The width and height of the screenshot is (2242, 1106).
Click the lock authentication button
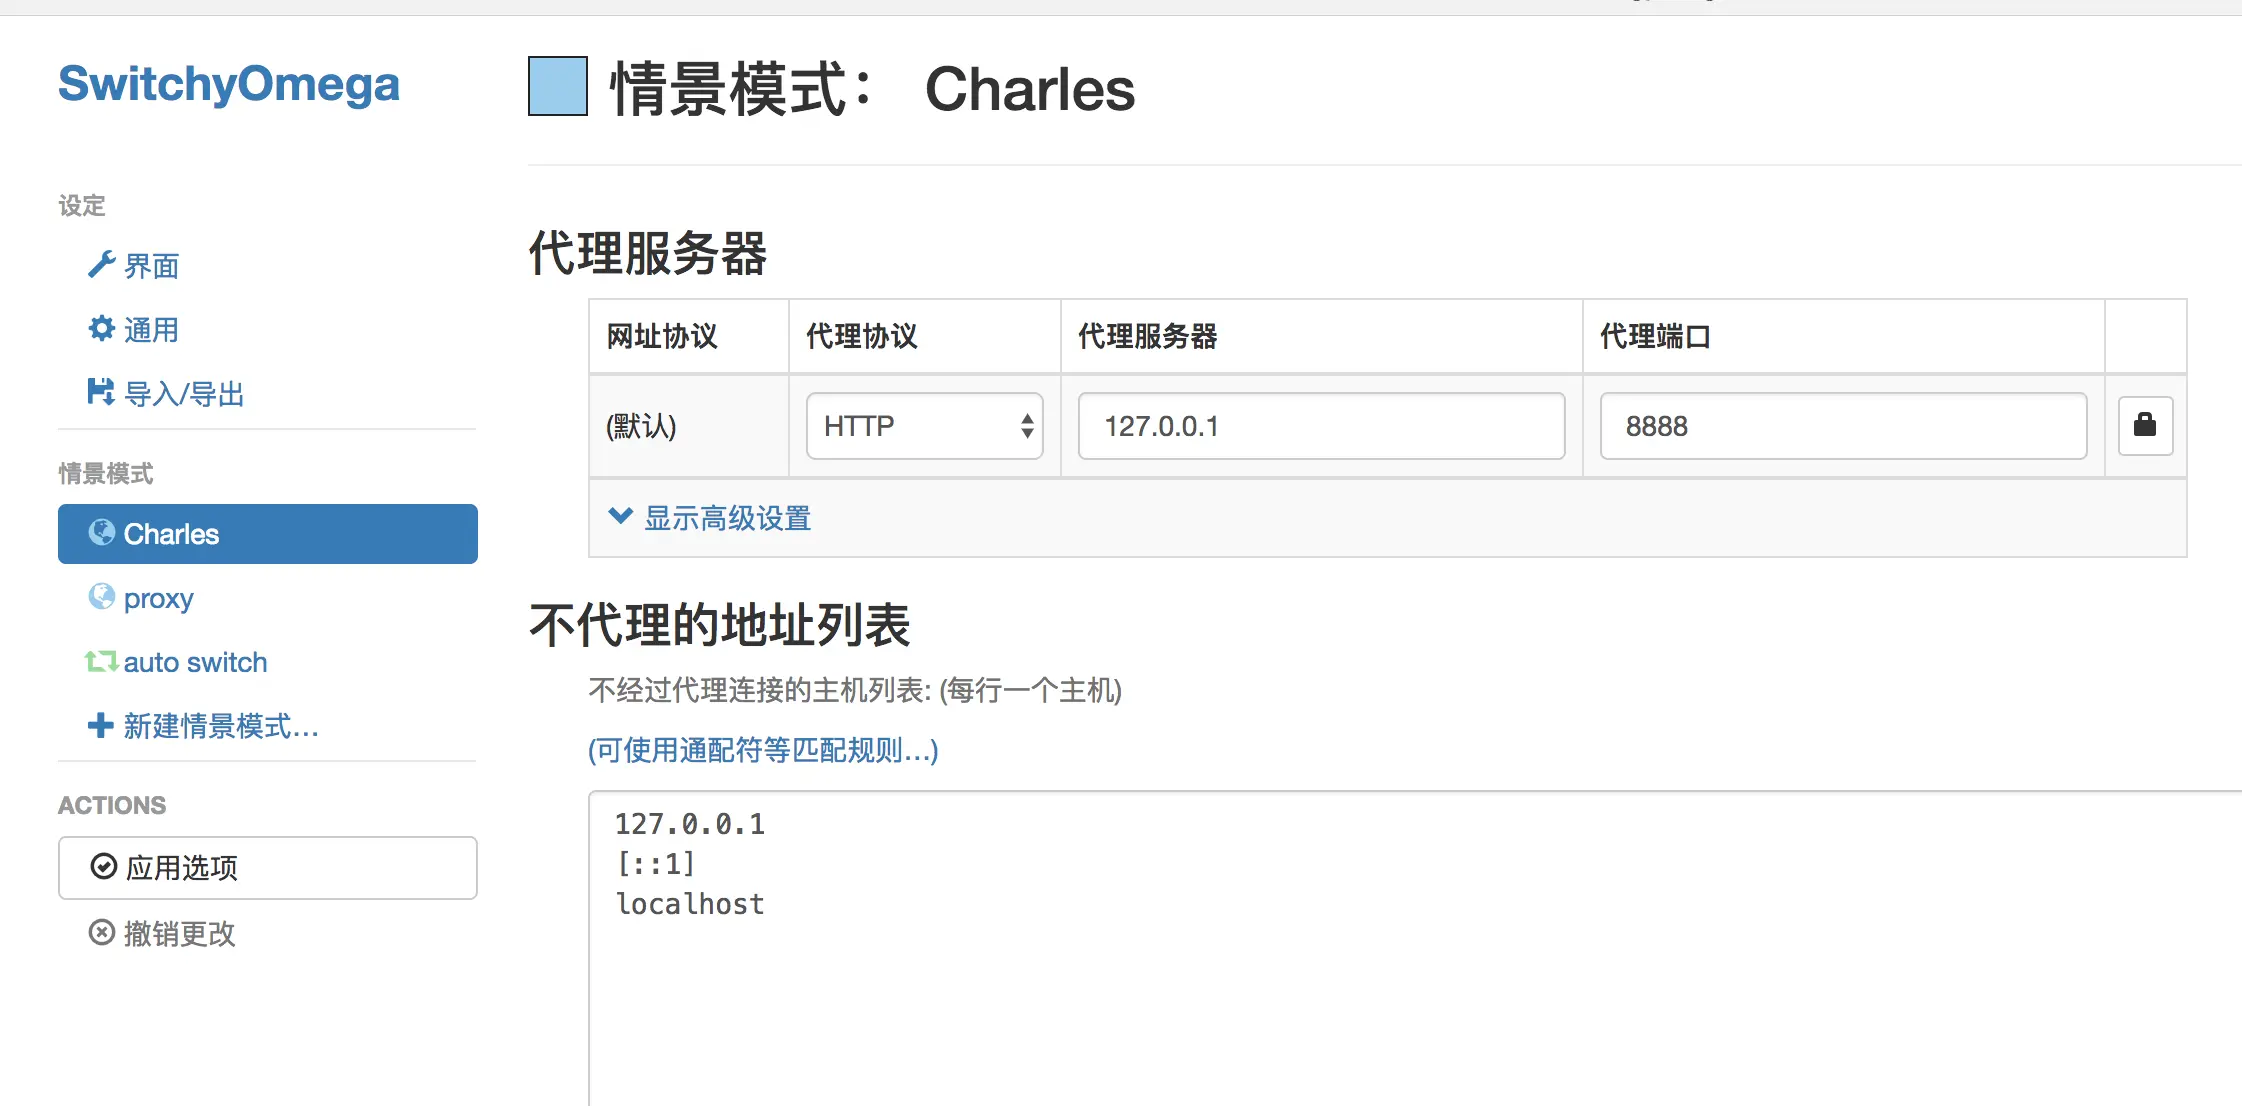[x=2146, y=426]
